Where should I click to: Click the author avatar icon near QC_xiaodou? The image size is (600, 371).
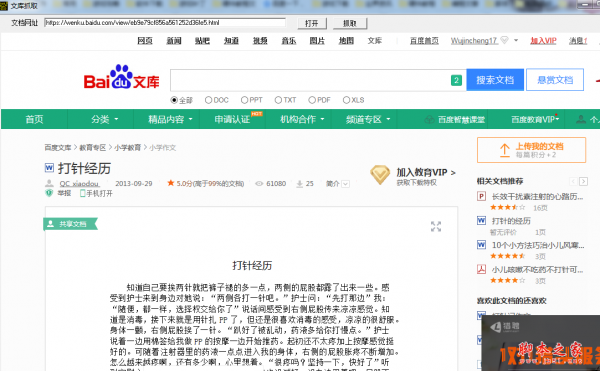[49, 183]
